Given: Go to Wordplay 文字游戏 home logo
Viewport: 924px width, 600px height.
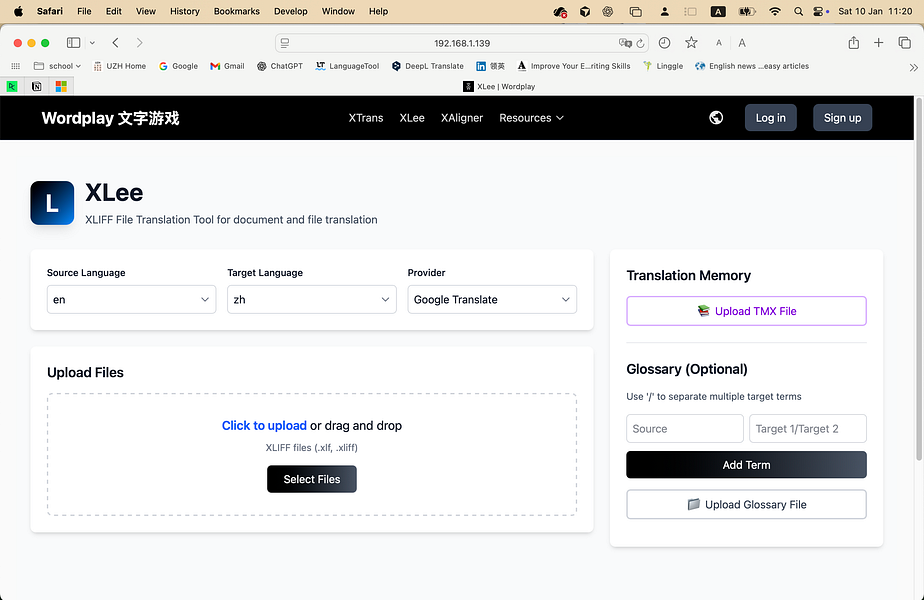Looking at the screenshot, I should coord(110,118).
